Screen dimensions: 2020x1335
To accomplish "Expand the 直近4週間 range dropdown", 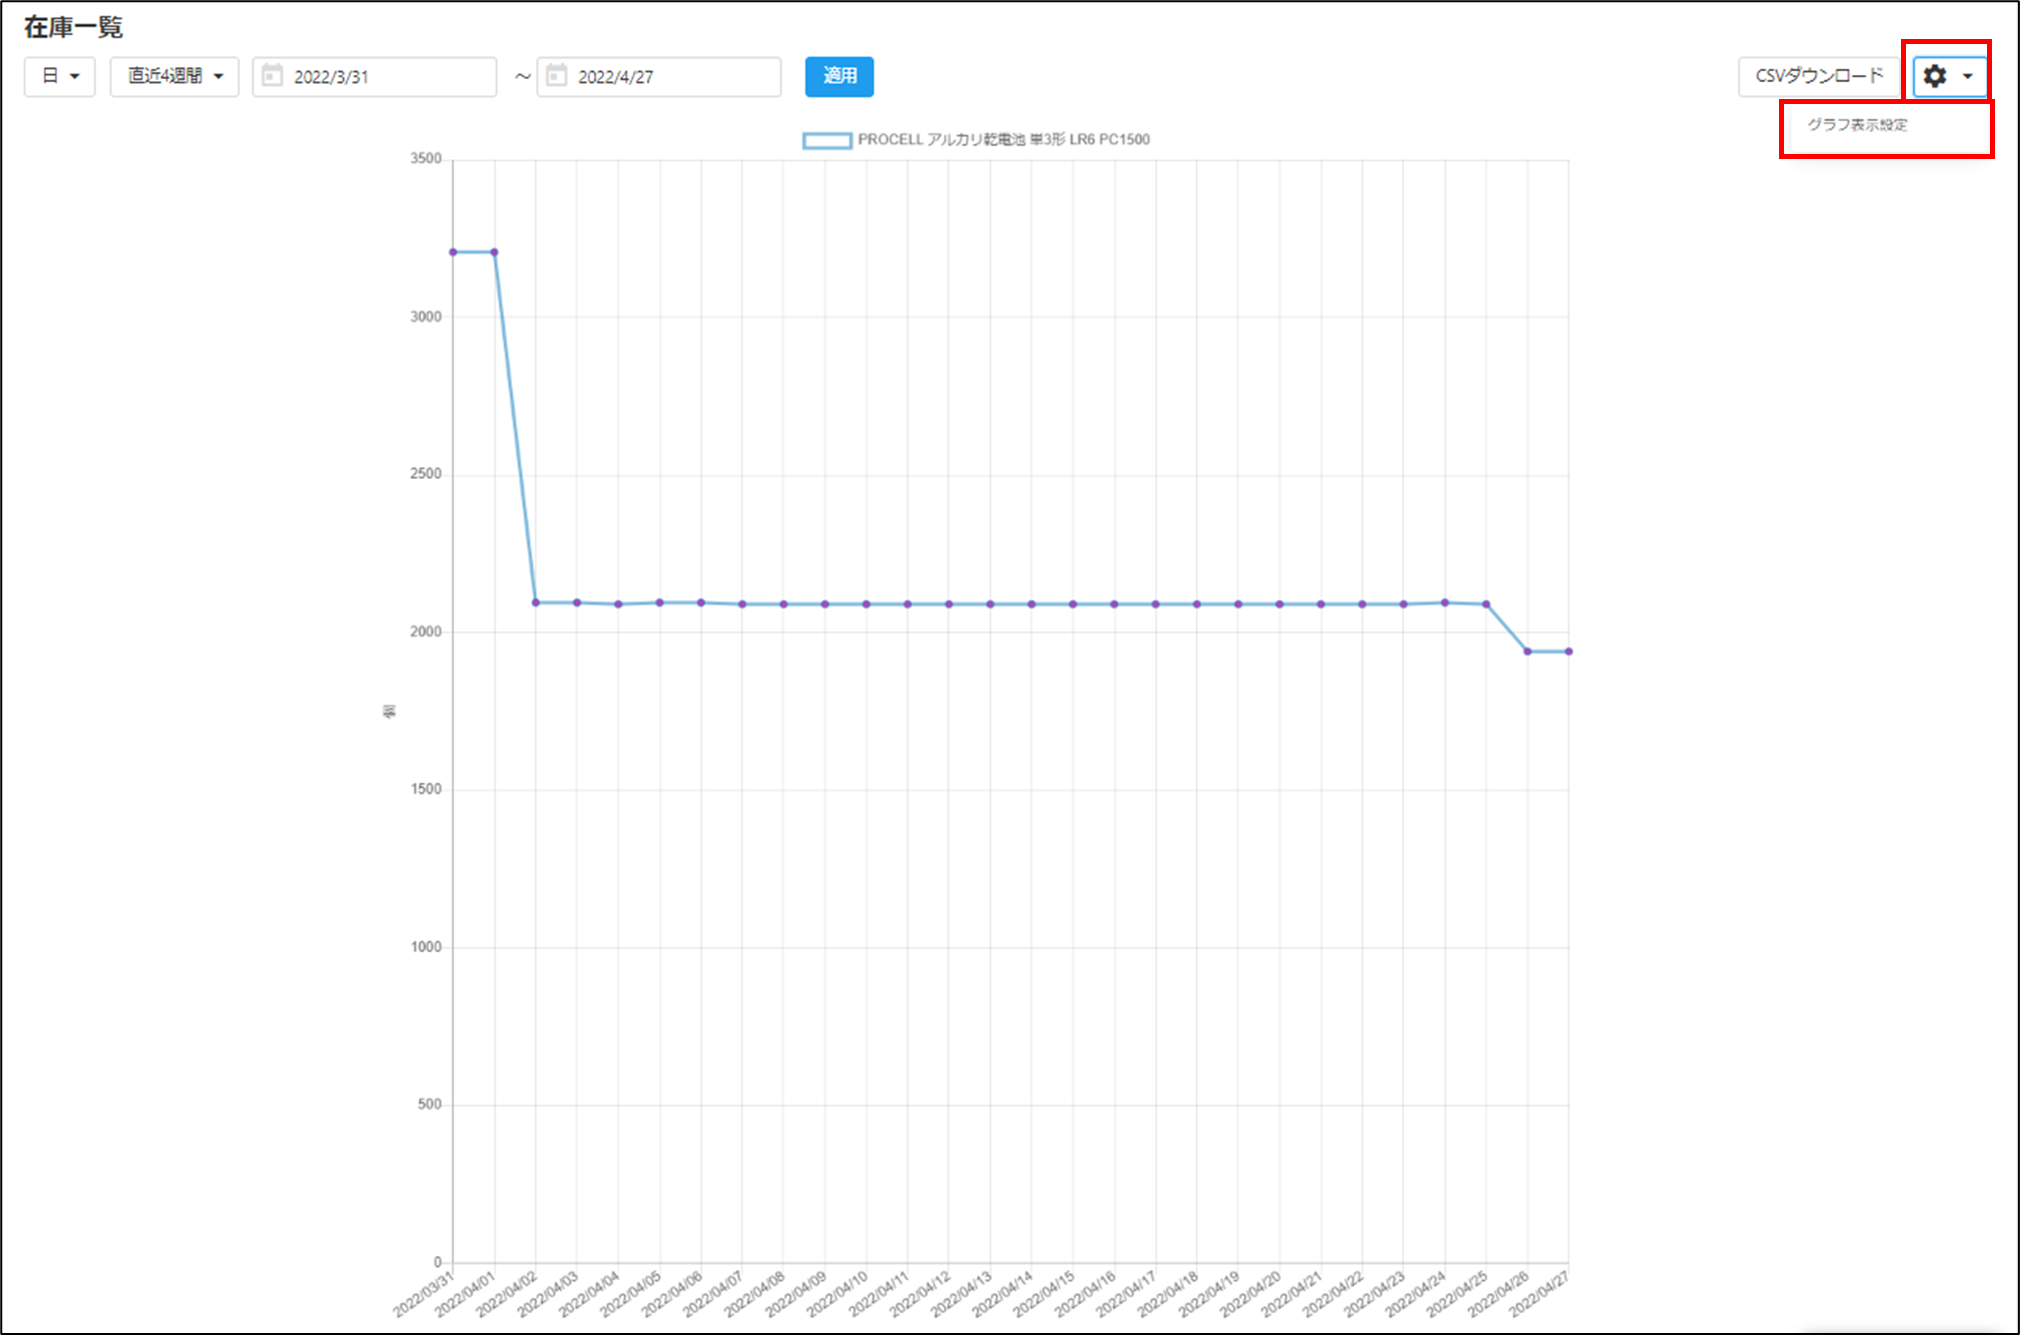I will 175,76.
